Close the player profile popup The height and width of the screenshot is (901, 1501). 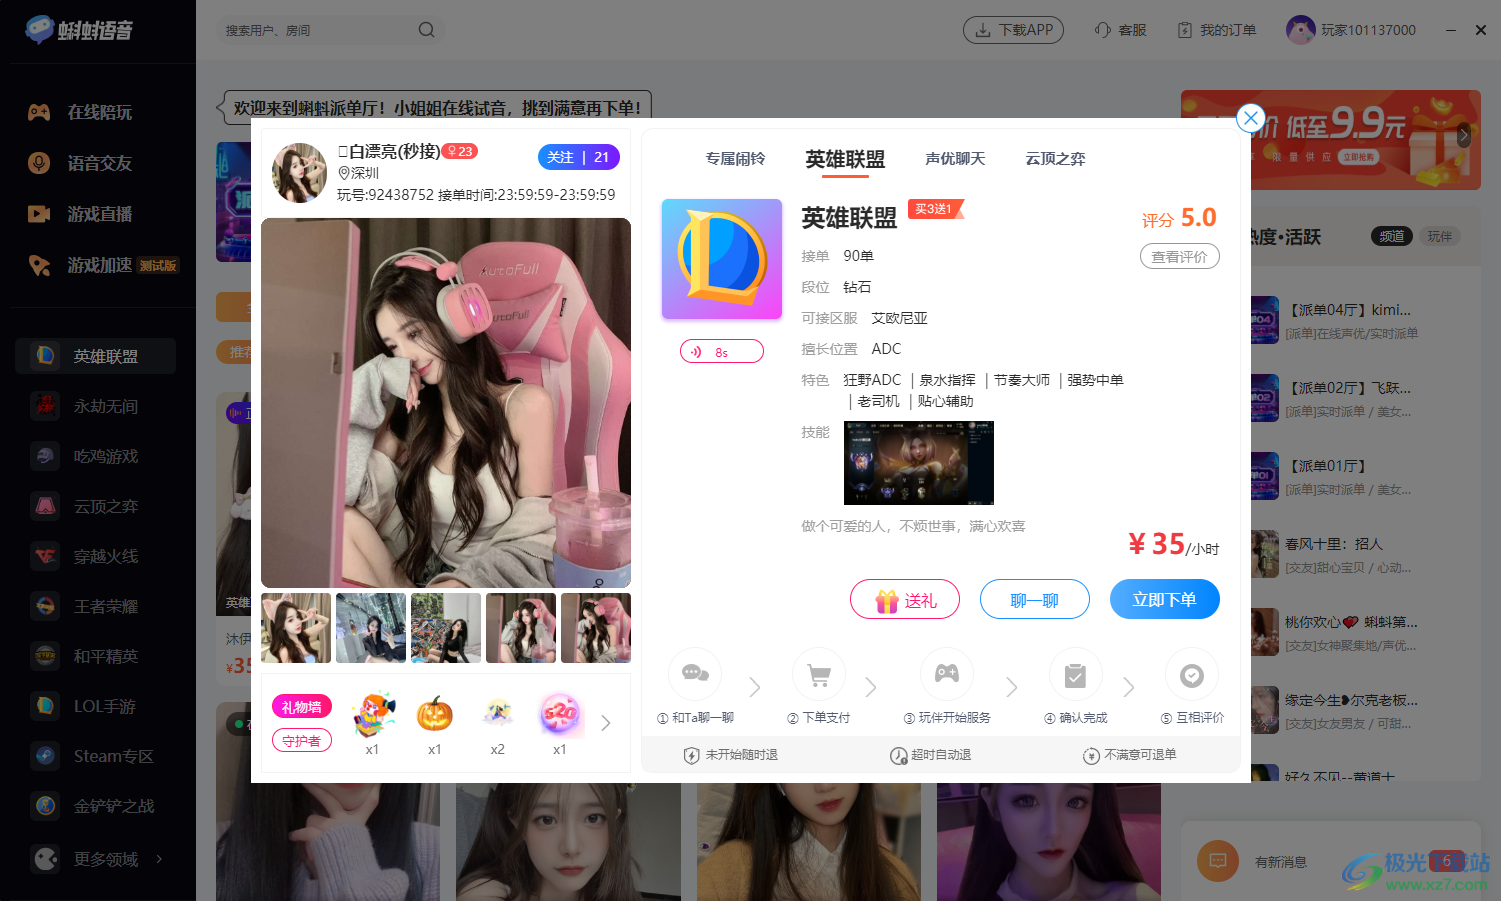click(1251, 118)
